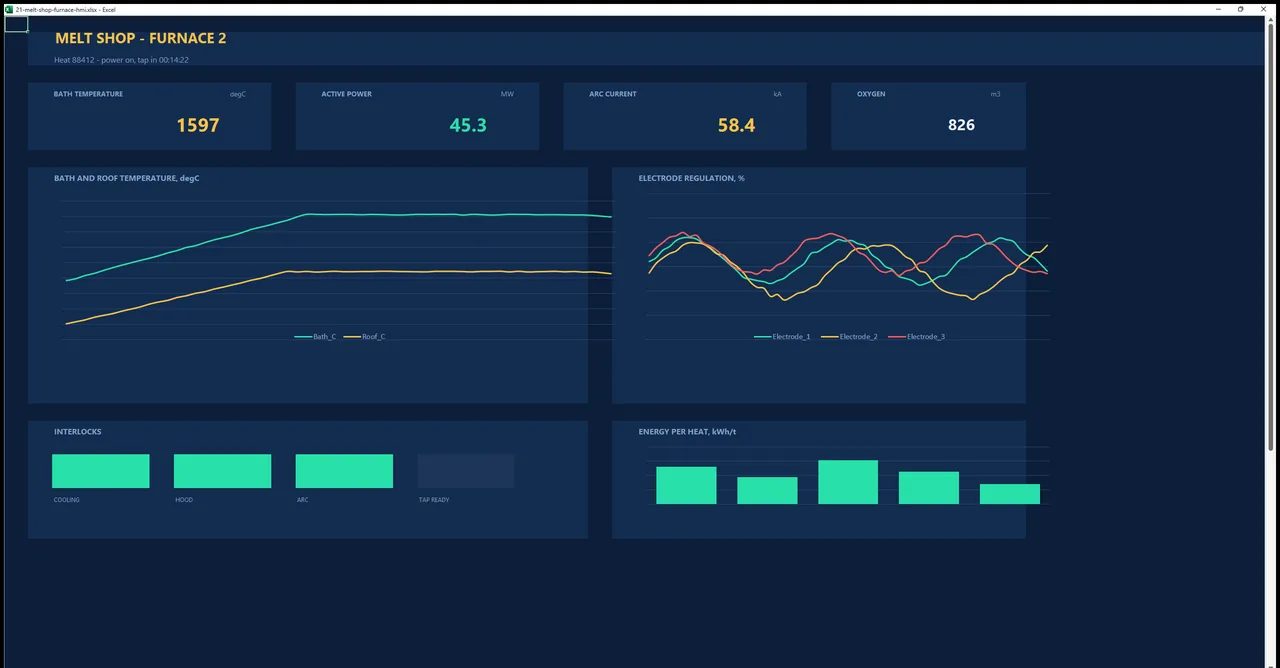This screenshot has width=1280, height=668.
Task: Select the Electrode_2 legend entry
Action: pyautogui.click(x=849, y=337)
